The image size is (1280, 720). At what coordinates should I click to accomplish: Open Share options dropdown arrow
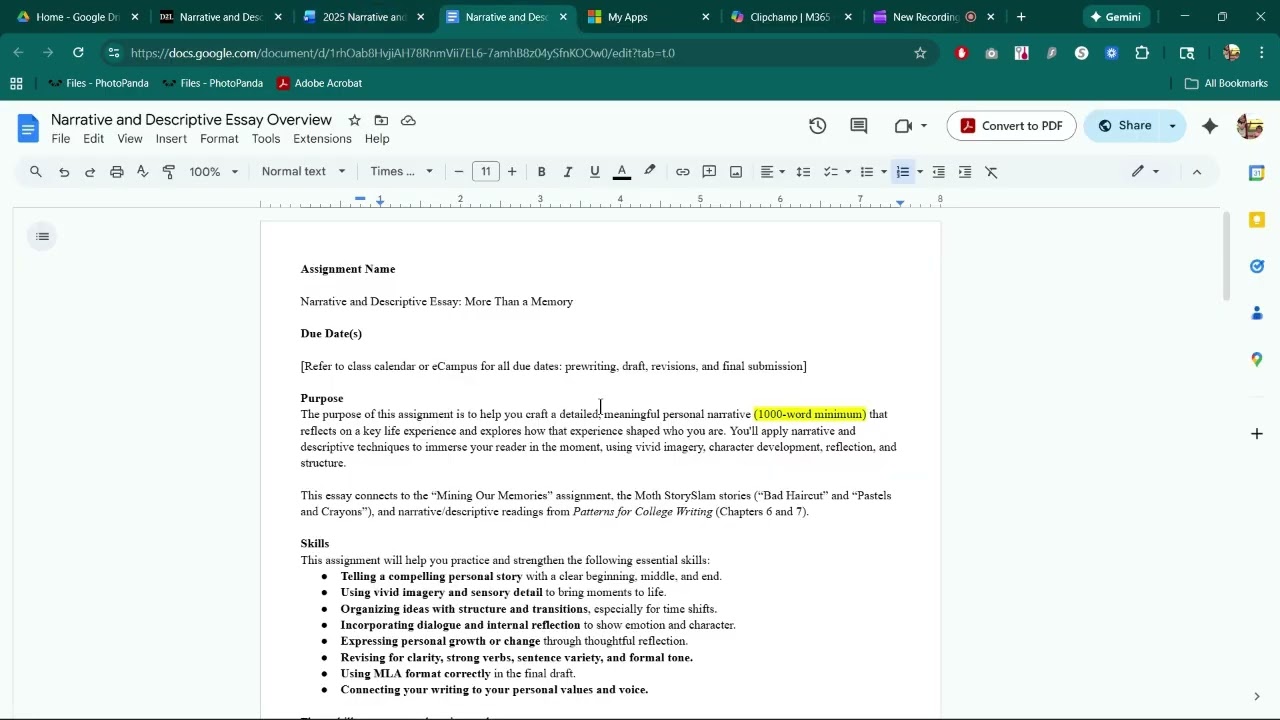click(1172, 126)
